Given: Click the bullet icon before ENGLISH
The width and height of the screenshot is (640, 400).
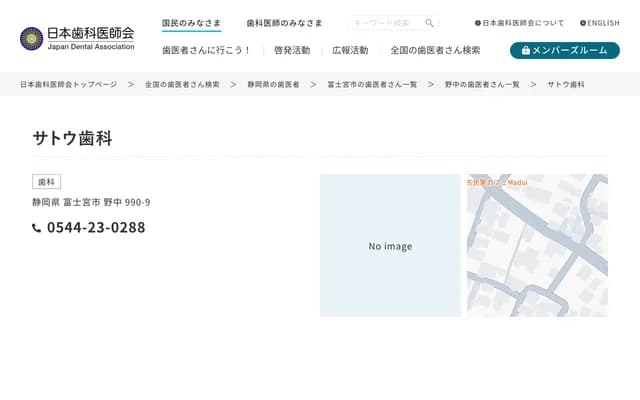Looking at the screenshot, I should (x=582, y=23).
